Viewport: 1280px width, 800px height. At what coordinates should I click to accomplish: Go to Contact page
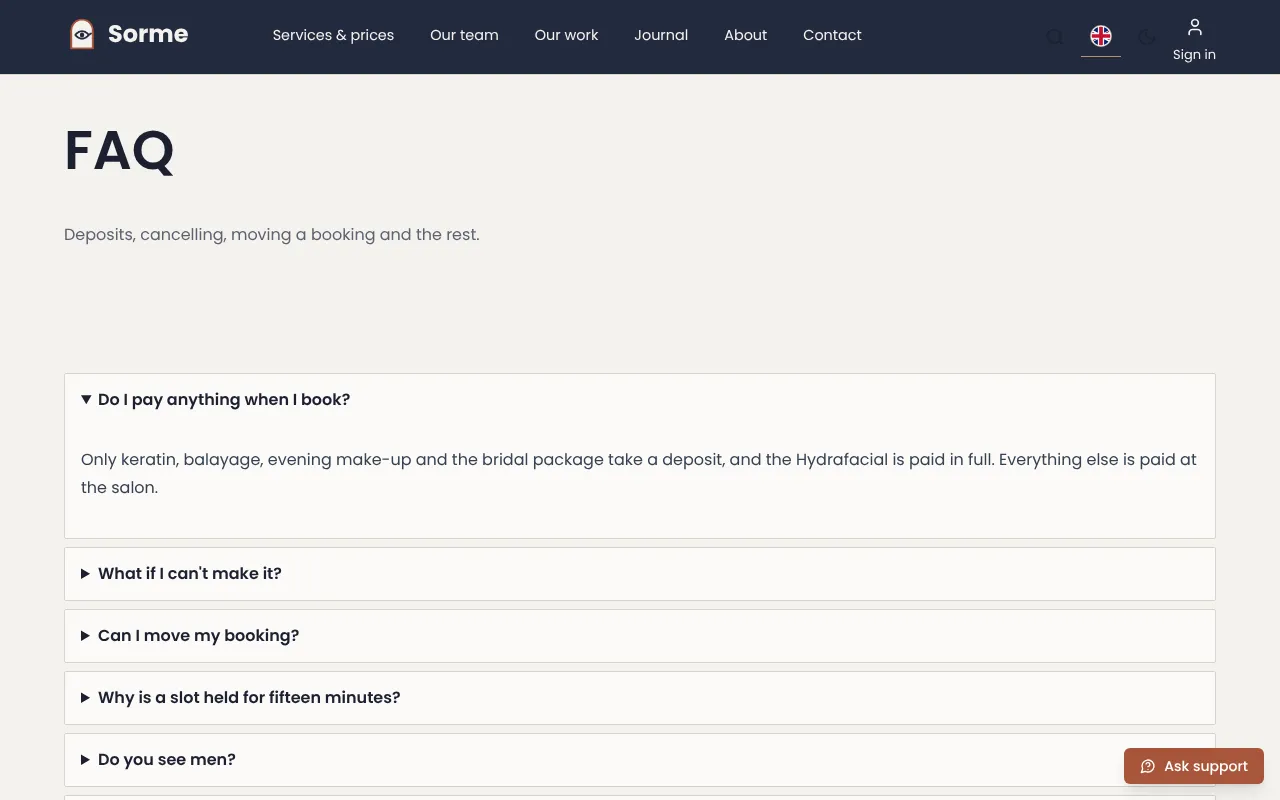[832, 35]
